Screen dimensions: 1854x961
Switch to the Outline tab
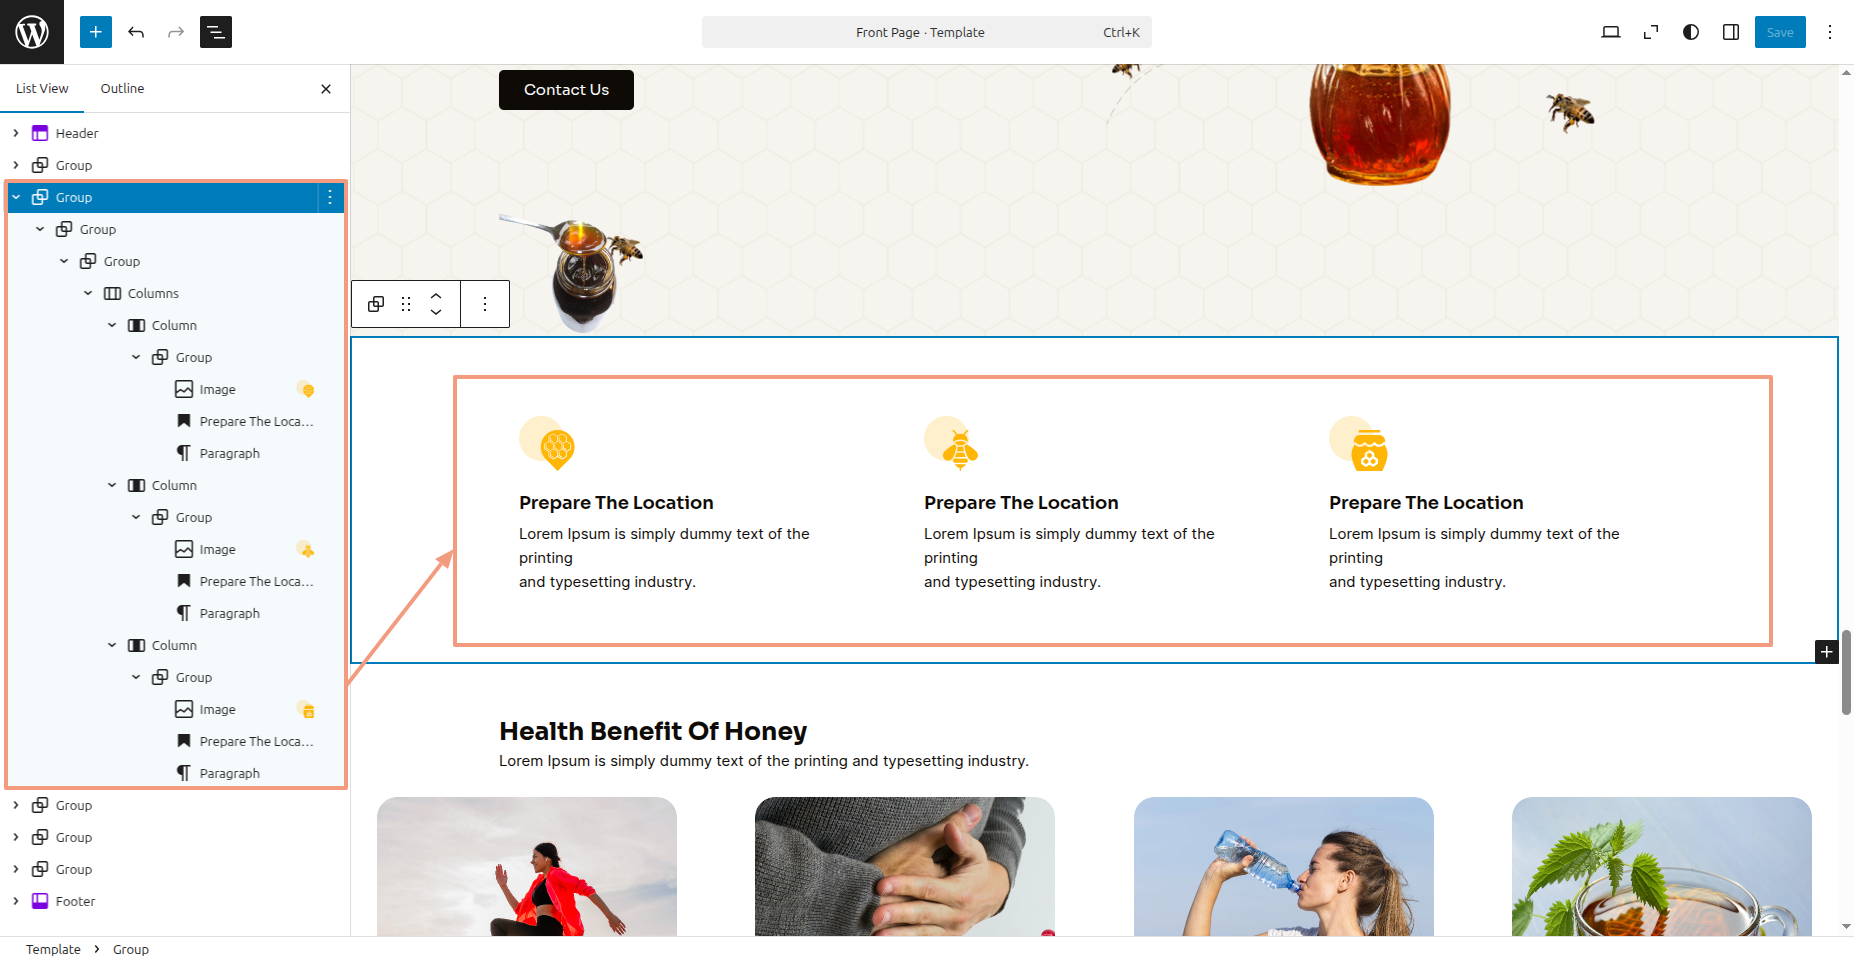coord(122,88)
